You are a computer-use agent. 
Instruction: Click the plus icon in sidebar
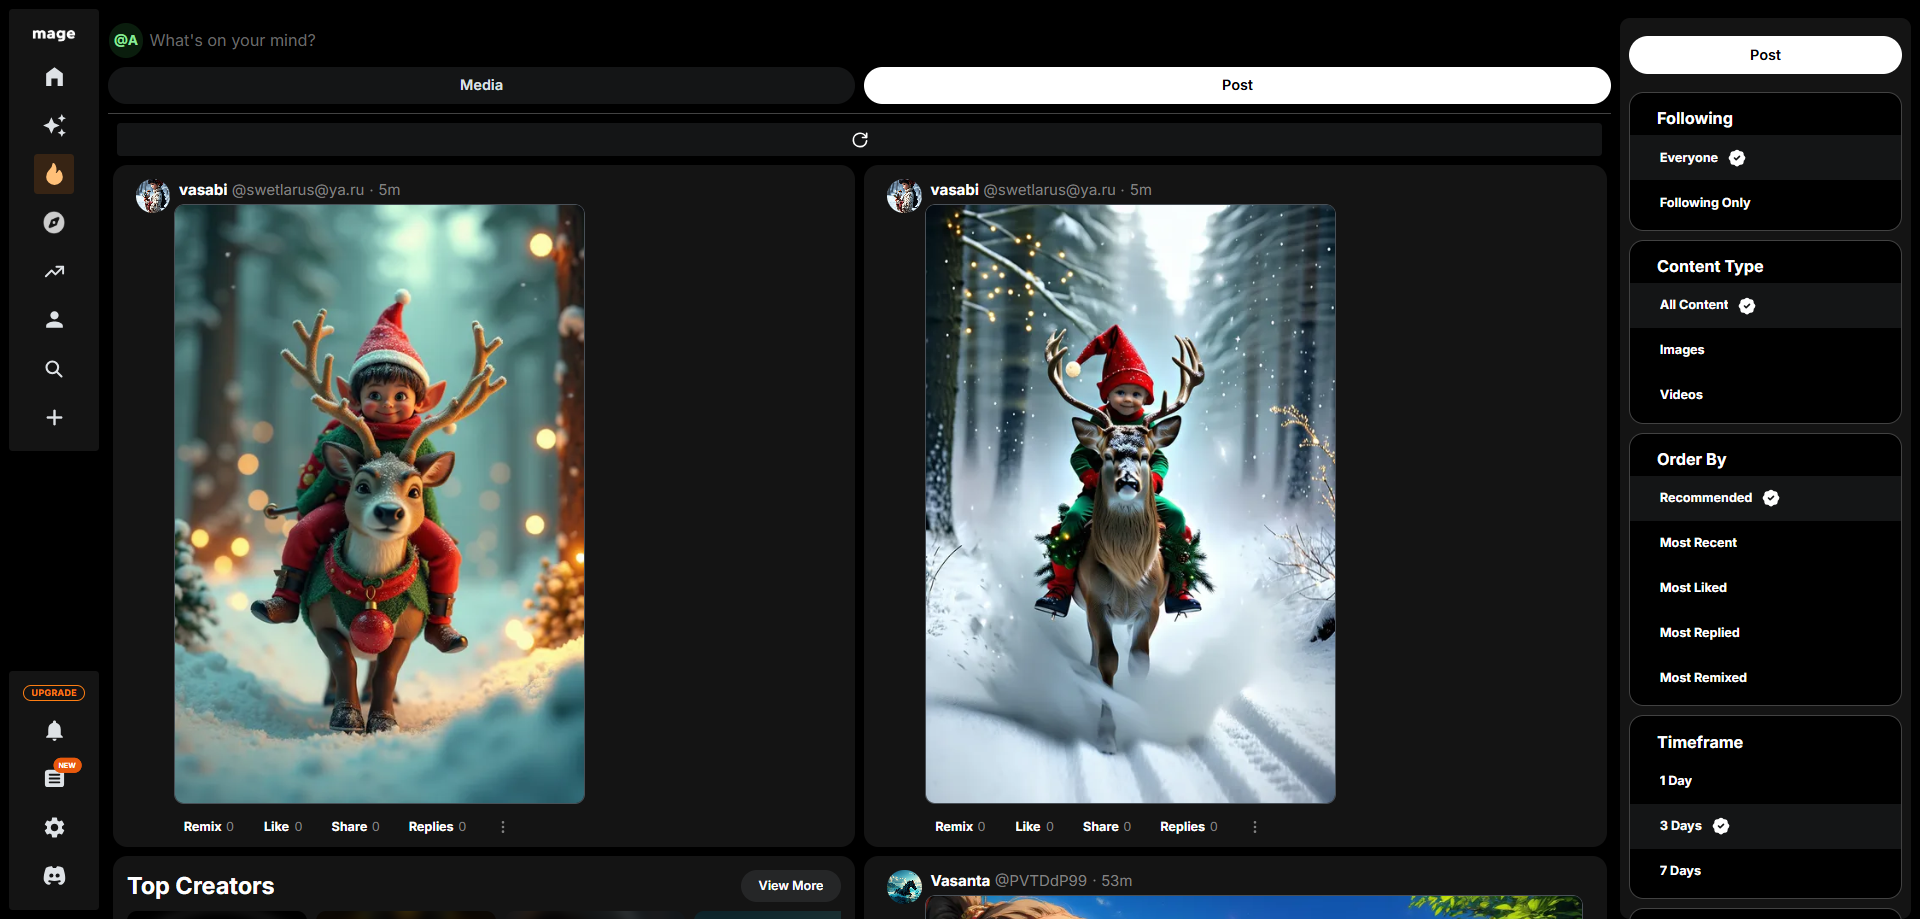[54, 418]
